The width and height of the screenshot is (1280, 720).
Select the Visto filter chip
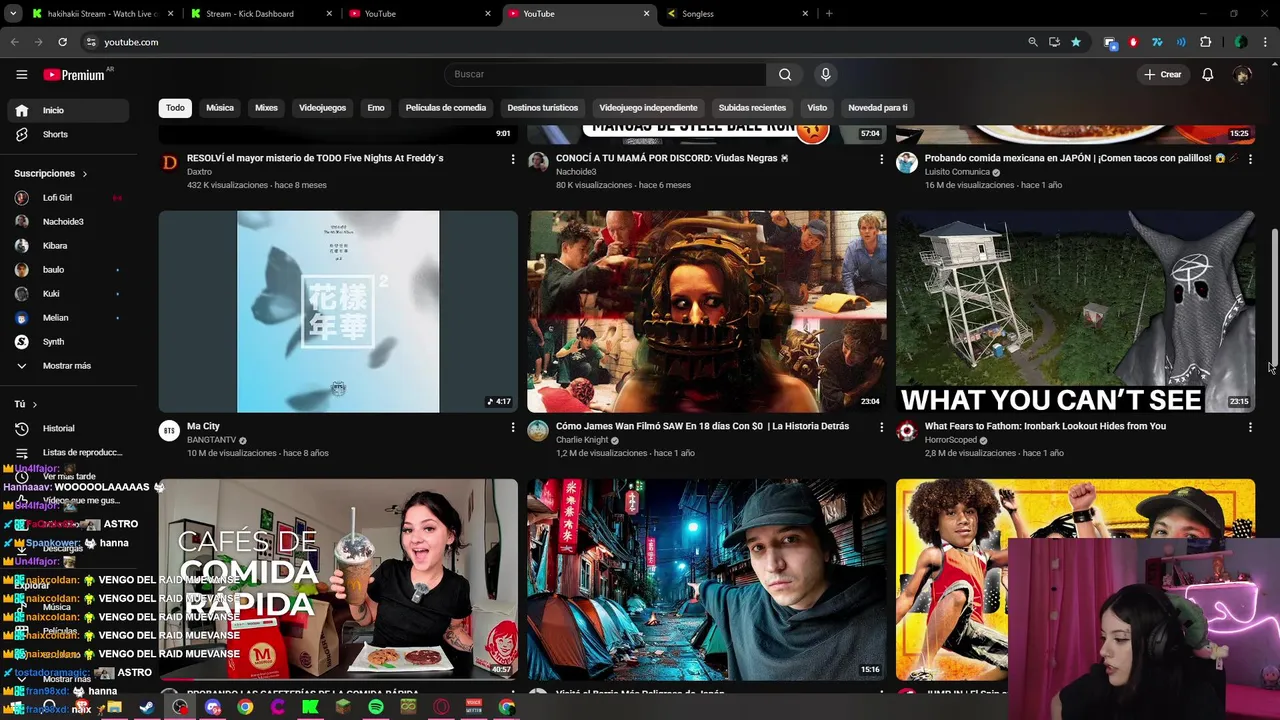pyautogui.click(x=817, y=107)
